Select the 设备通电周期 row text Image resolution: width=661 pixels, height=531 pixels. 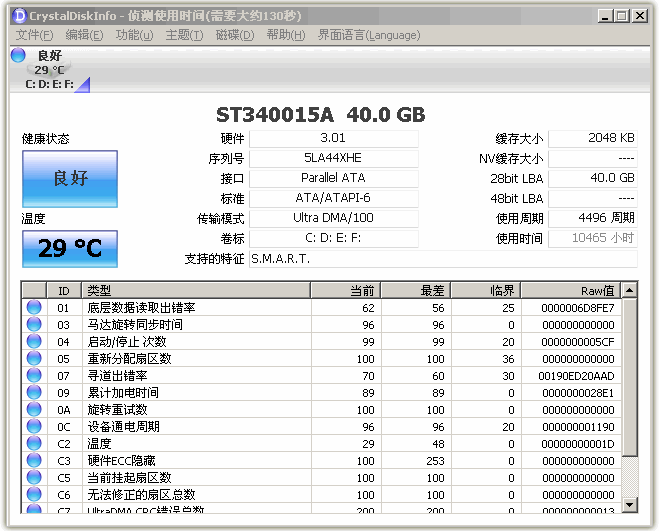(123, 427)
